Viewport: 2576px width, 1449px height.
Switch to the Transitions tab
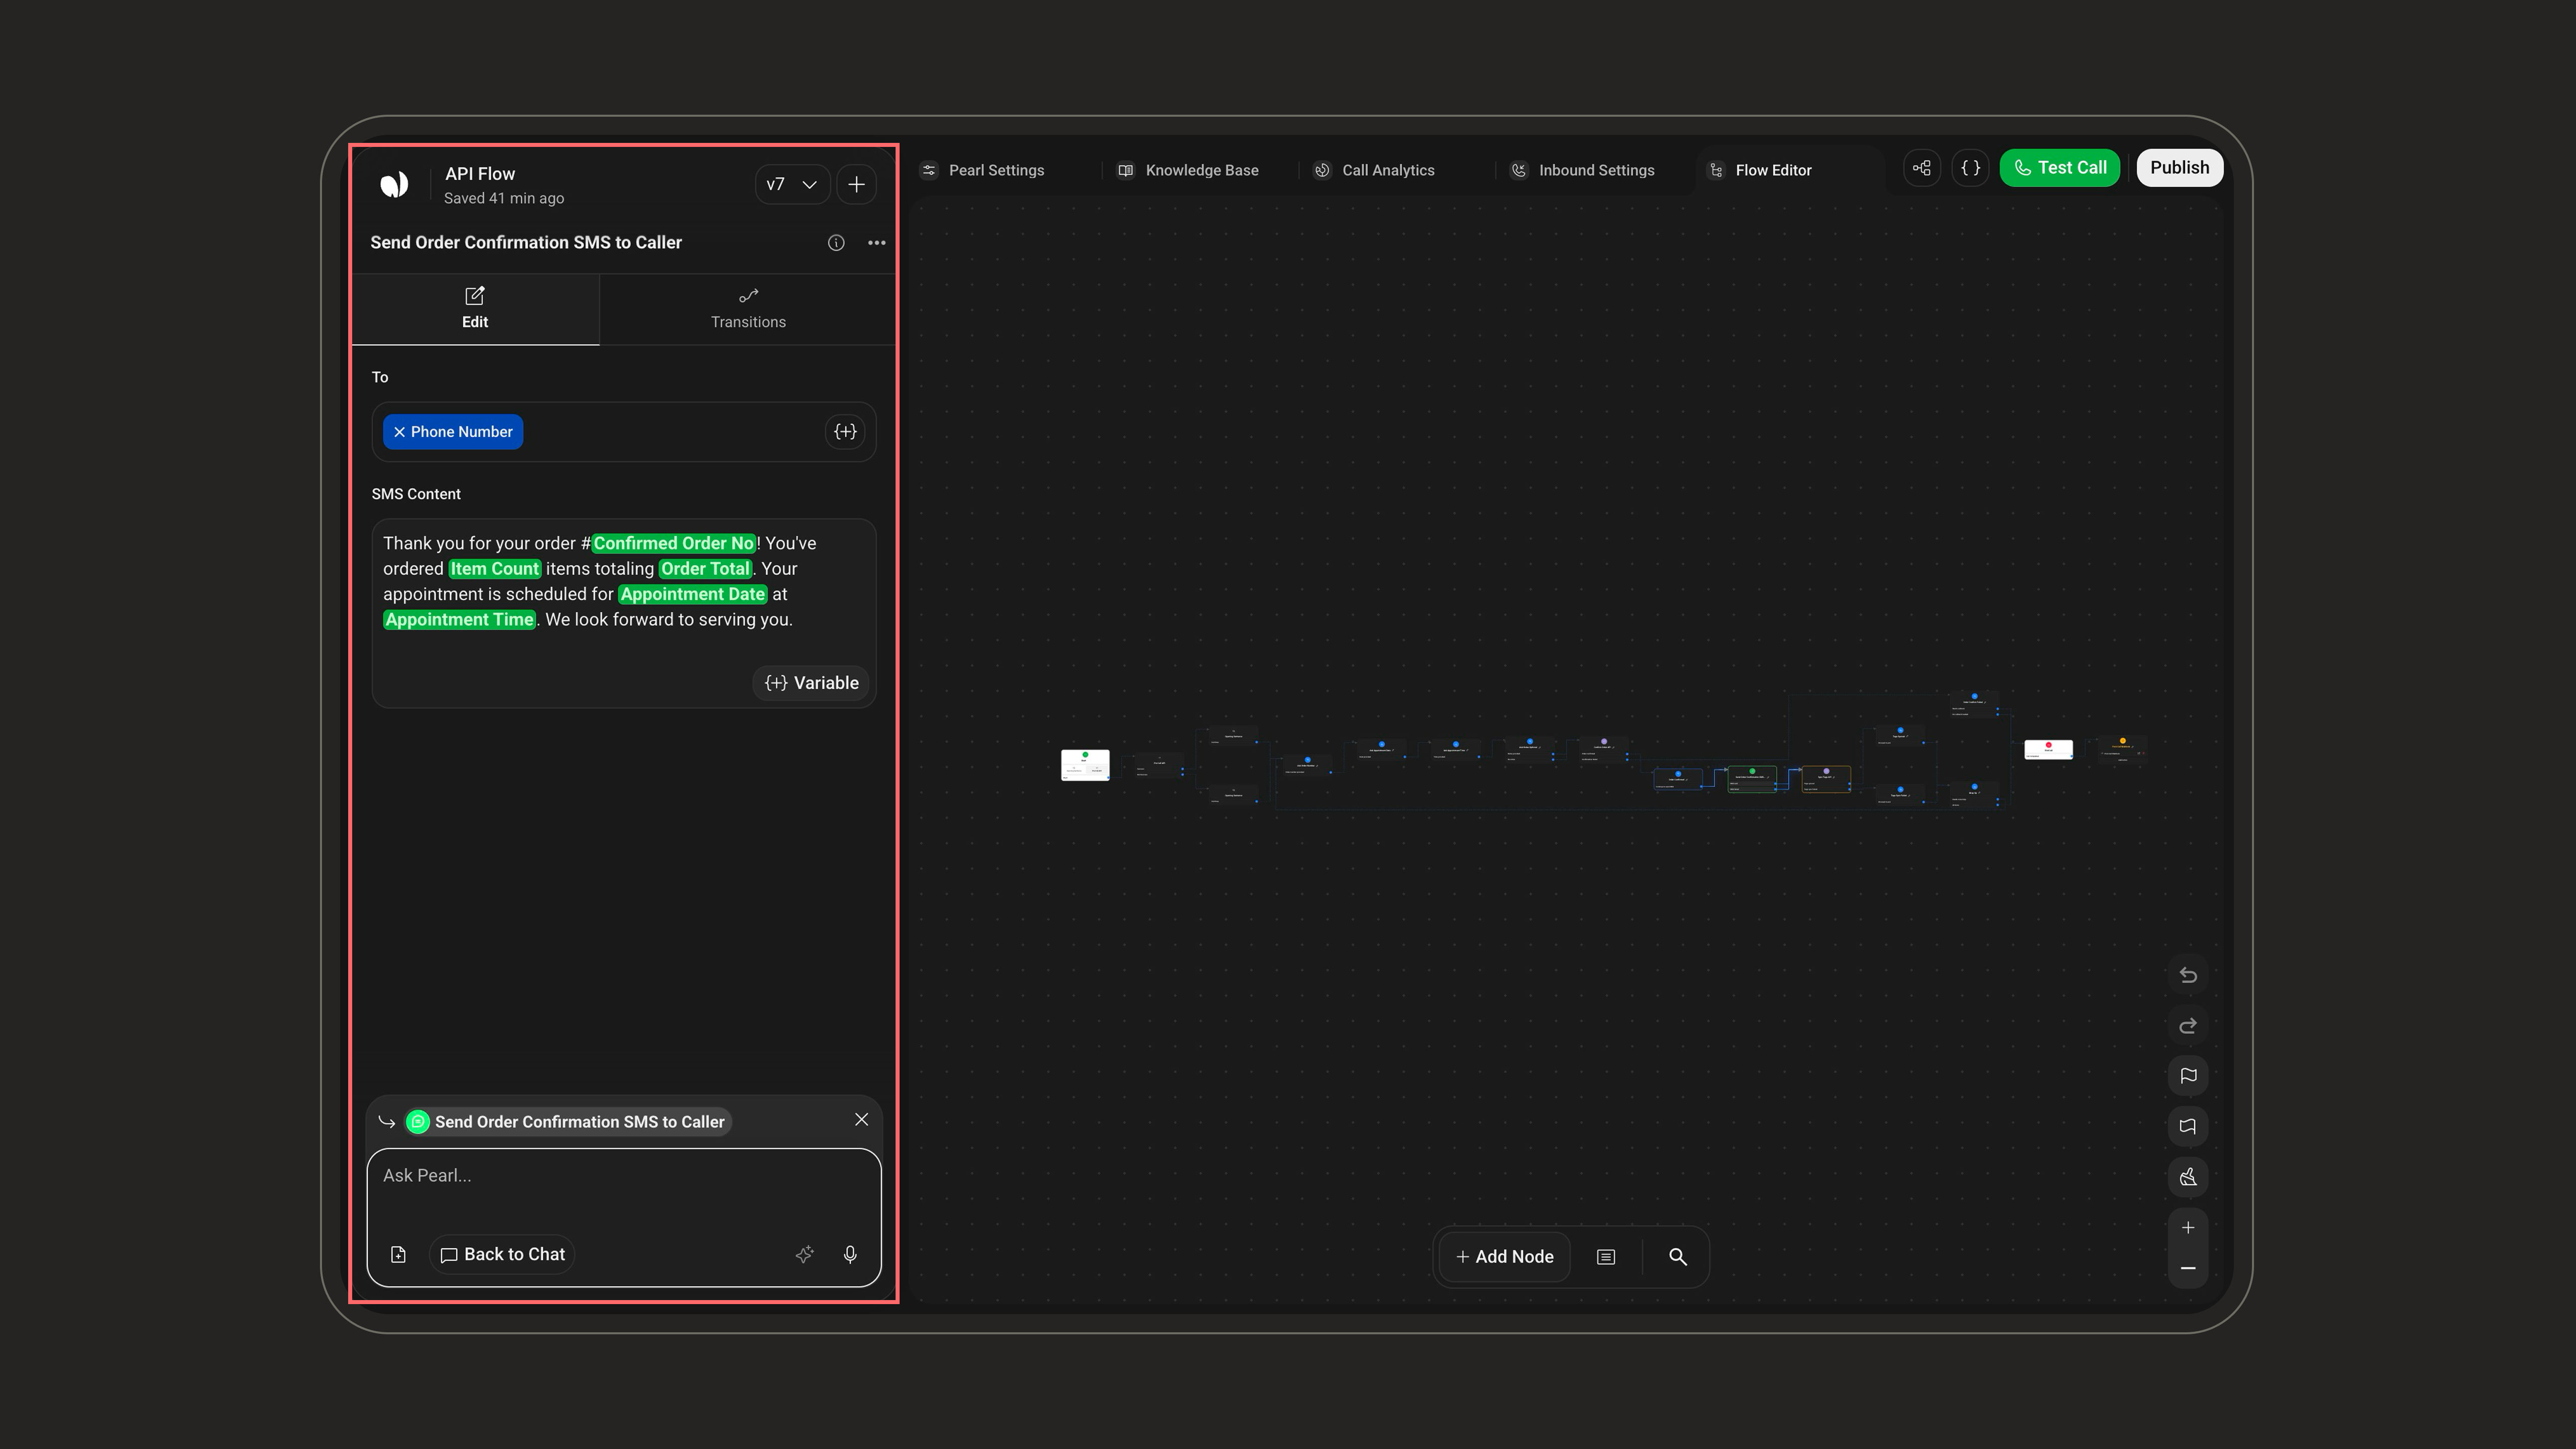[x=748, y=309]
